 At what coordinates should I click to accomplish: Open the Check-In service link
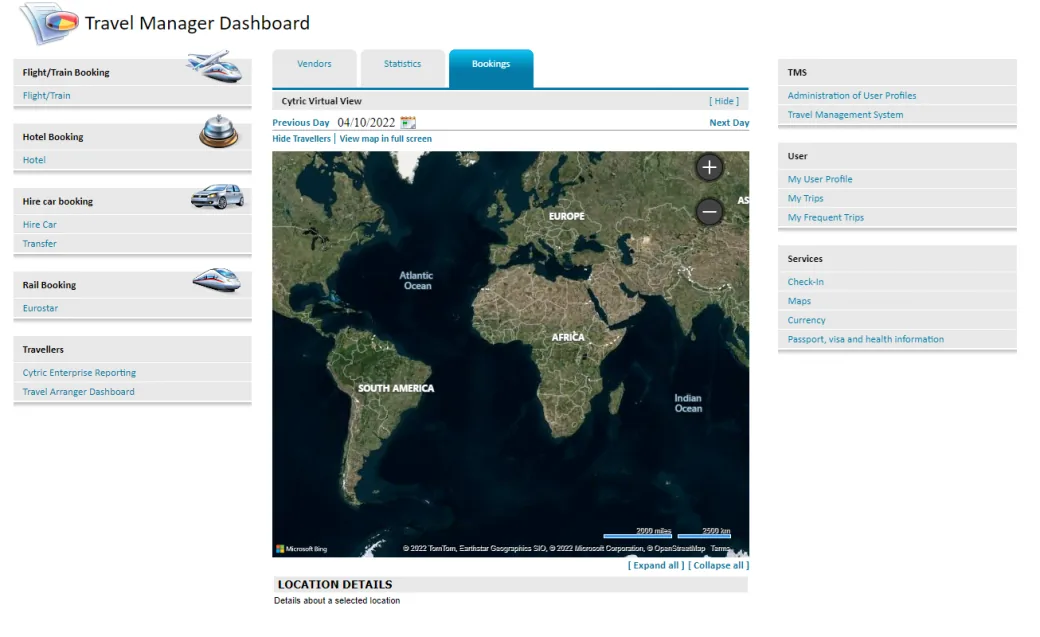[x=805, y=282]
